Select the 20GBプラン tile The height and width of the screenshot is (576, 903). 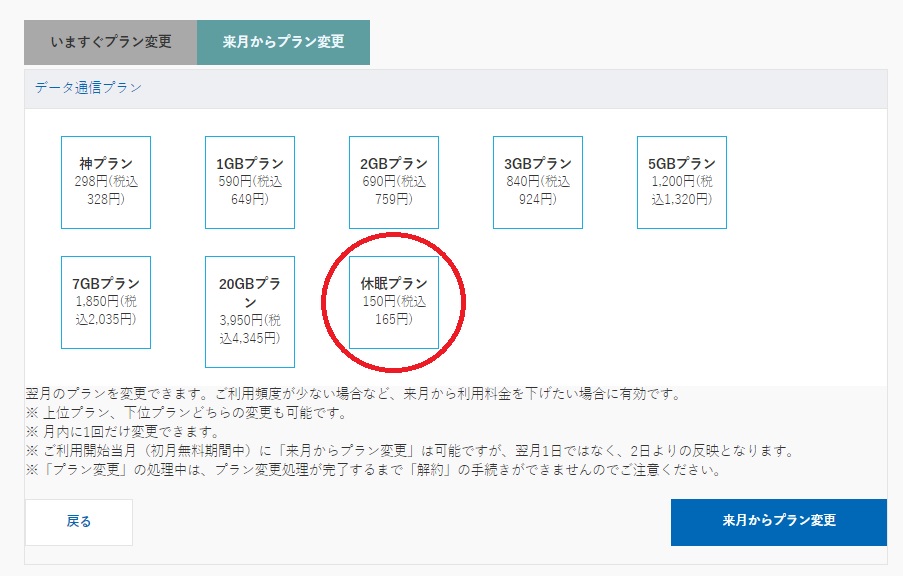click(250, 312)
